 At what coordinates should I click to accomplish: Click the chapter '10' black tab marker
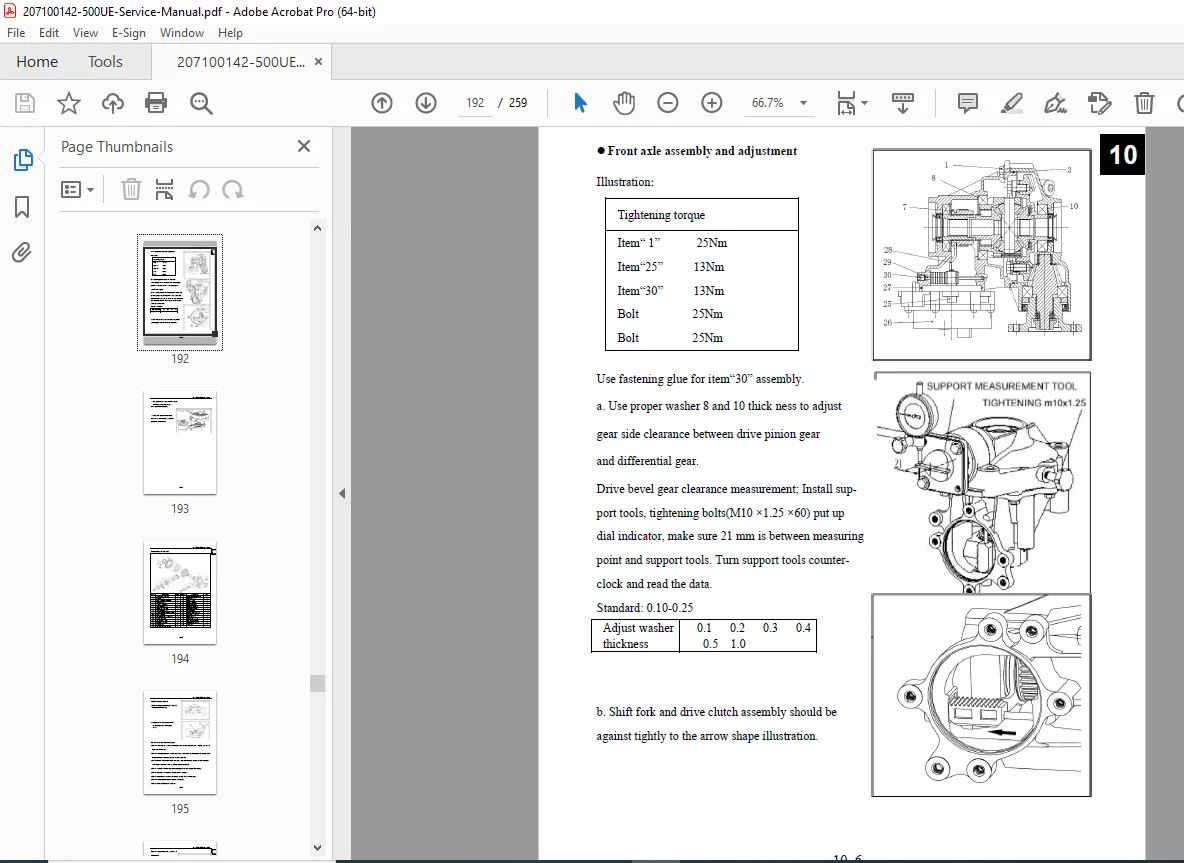pos(1122,155)
